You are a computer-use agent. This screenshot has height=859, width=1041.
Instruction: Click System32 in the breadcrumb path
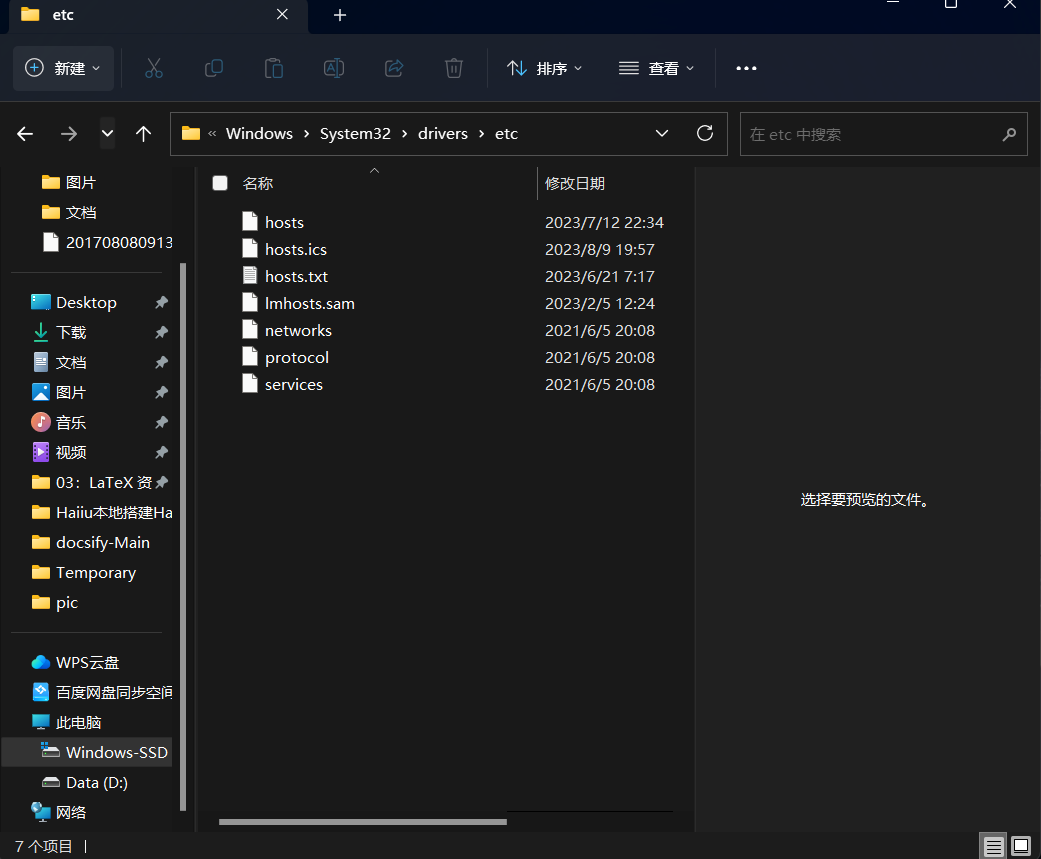point(355,134)
